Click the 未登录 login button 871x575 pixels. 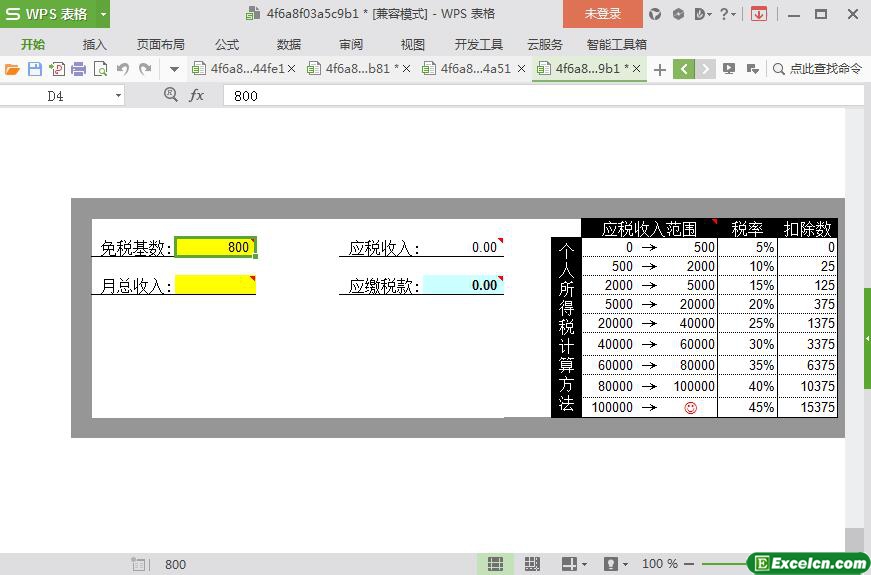pyautogui.click(x=603, y=14)
